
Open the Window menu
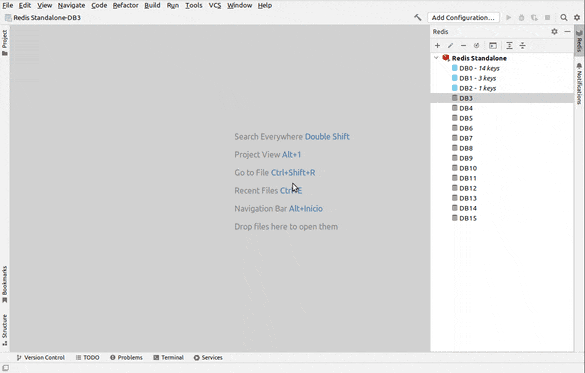click(x=240, y=5)
